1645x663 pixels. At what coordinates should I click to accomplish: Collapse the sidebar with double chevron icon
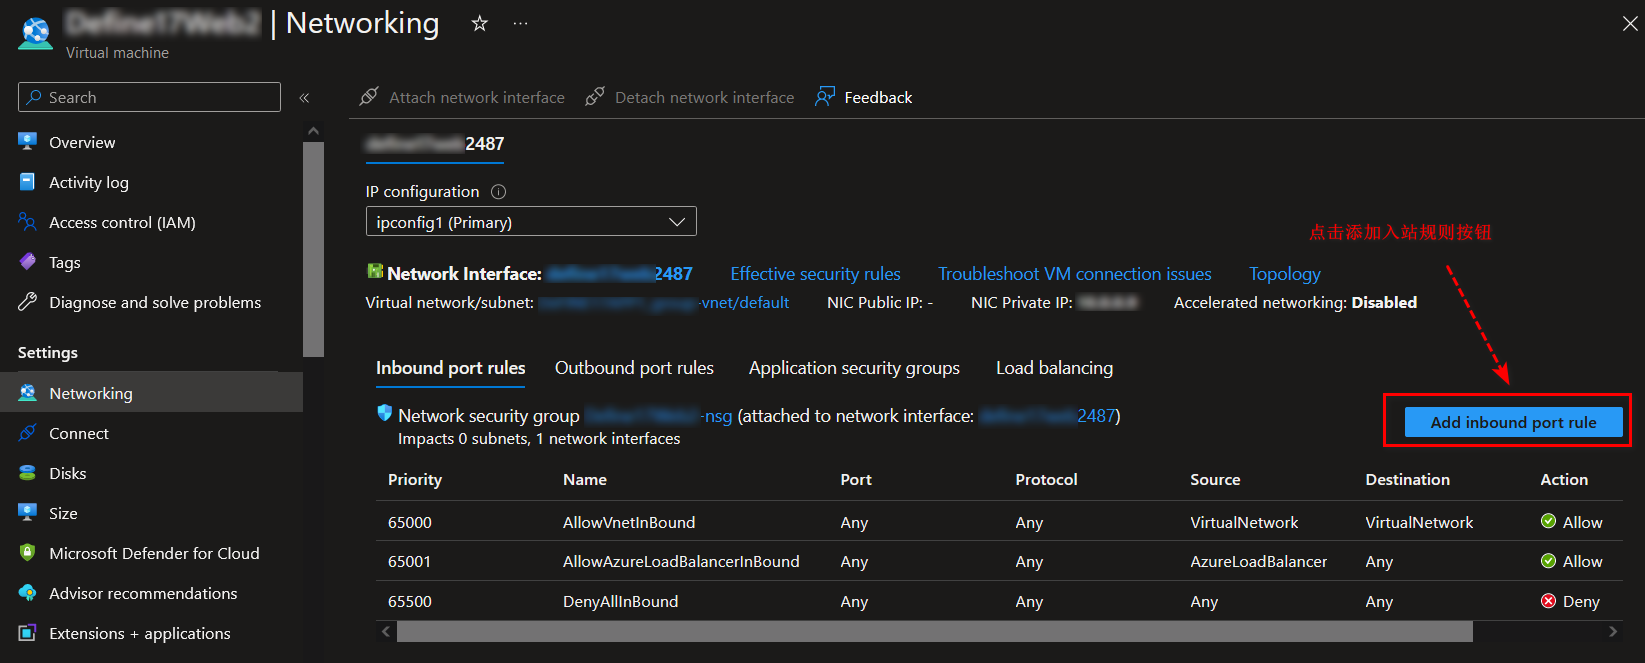point(304,98)
